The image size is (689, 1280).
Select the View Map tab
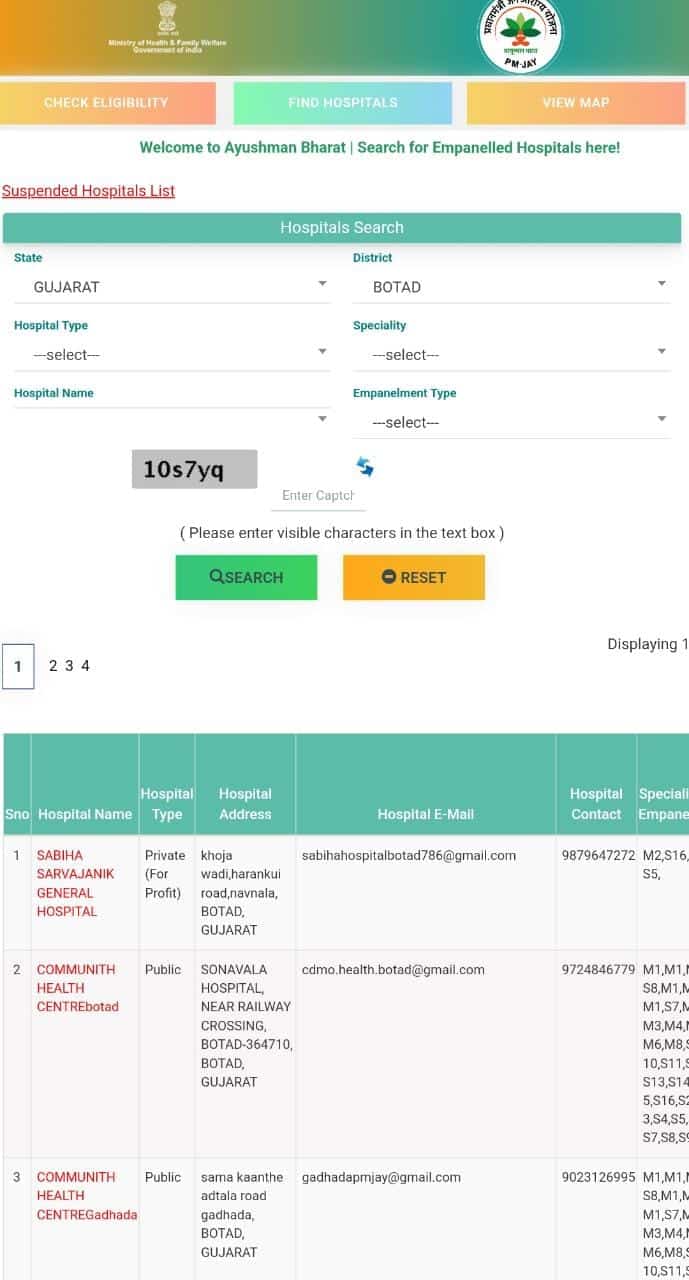point(575,103)
